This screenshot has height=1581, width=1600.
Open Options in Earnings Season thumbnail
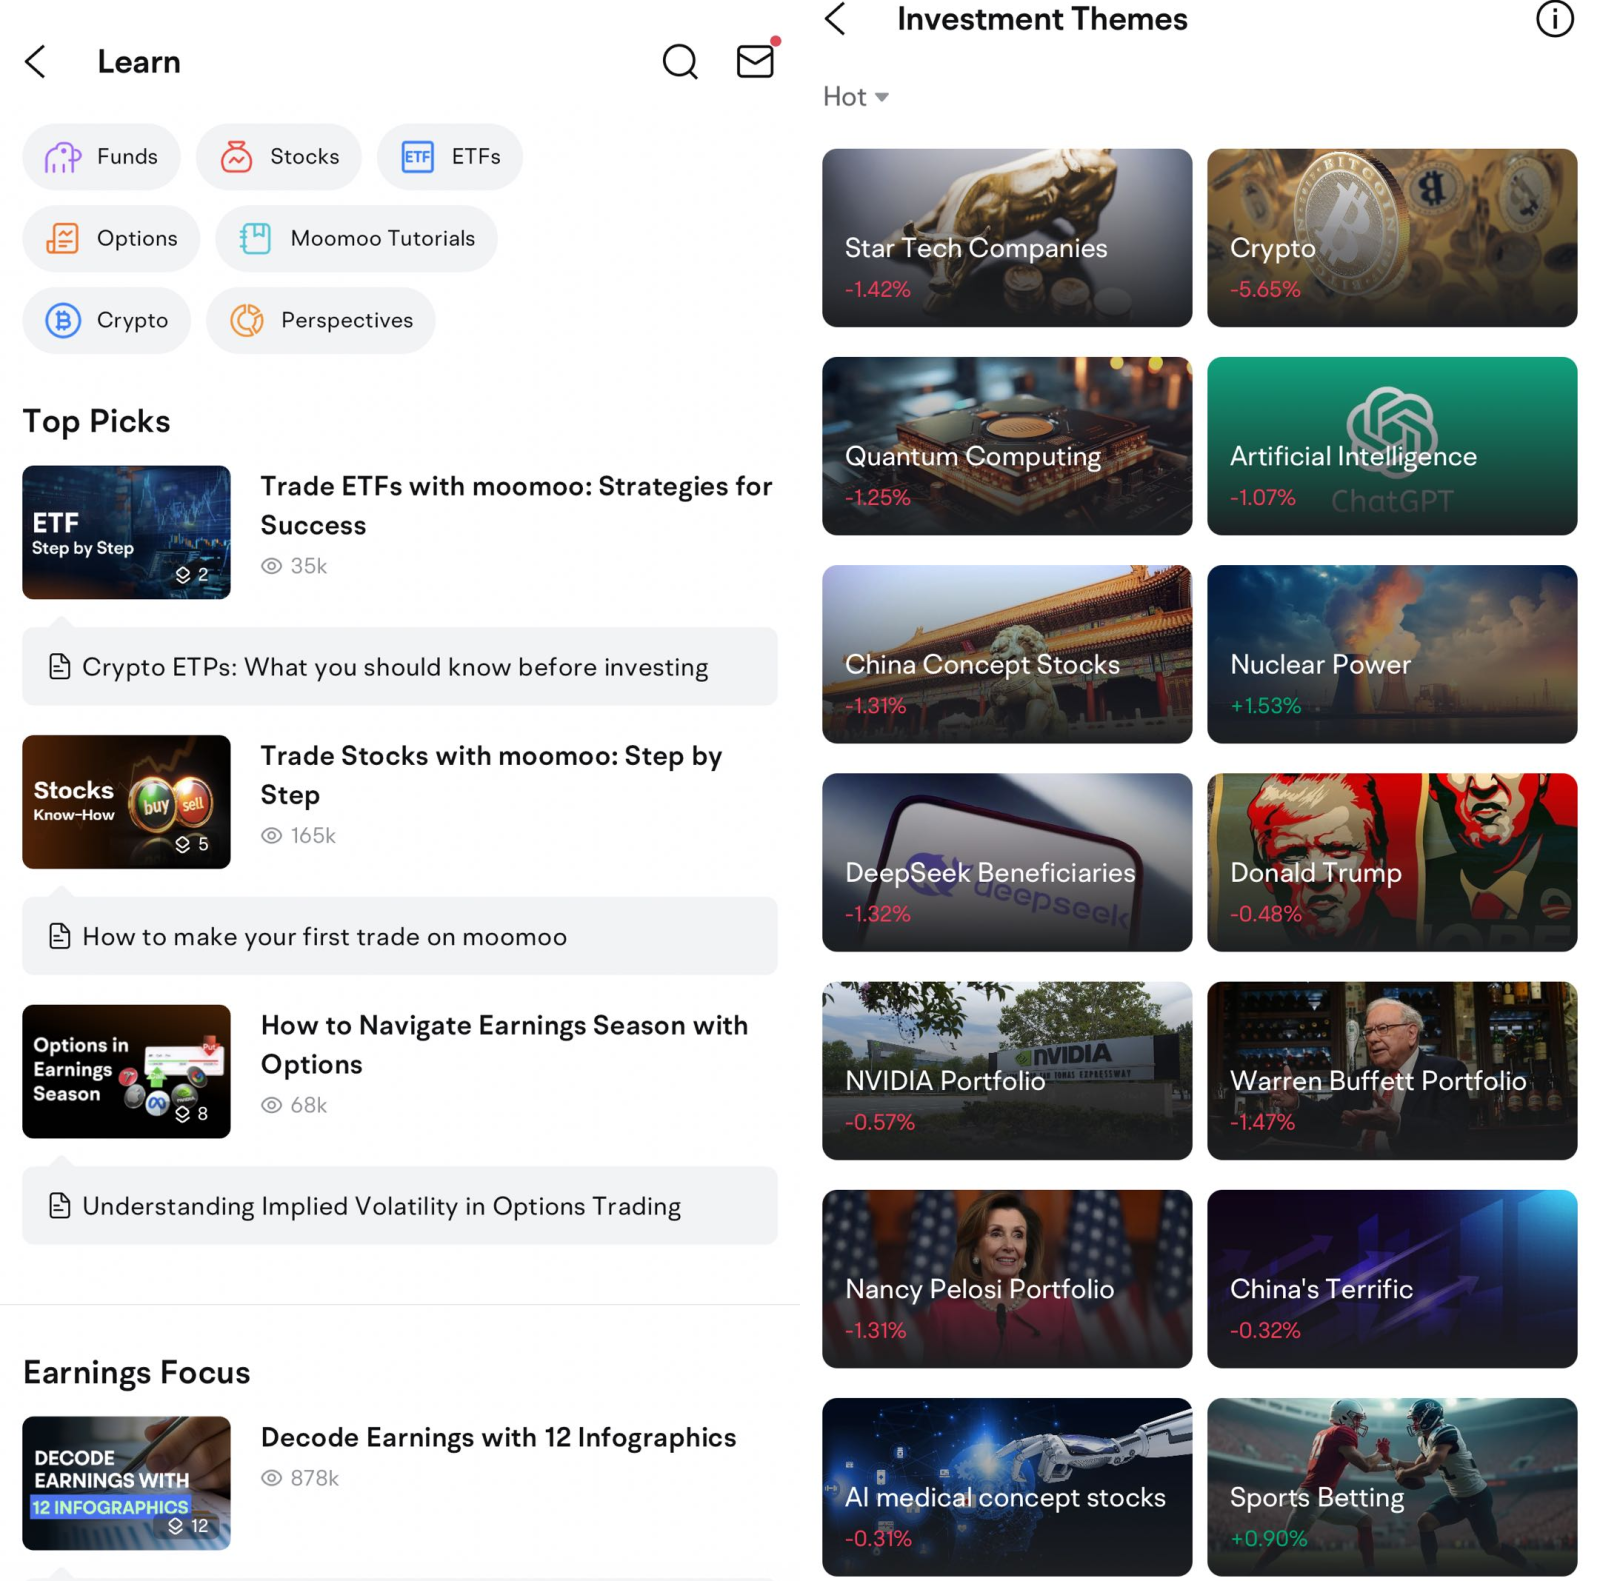(126, 1072)
